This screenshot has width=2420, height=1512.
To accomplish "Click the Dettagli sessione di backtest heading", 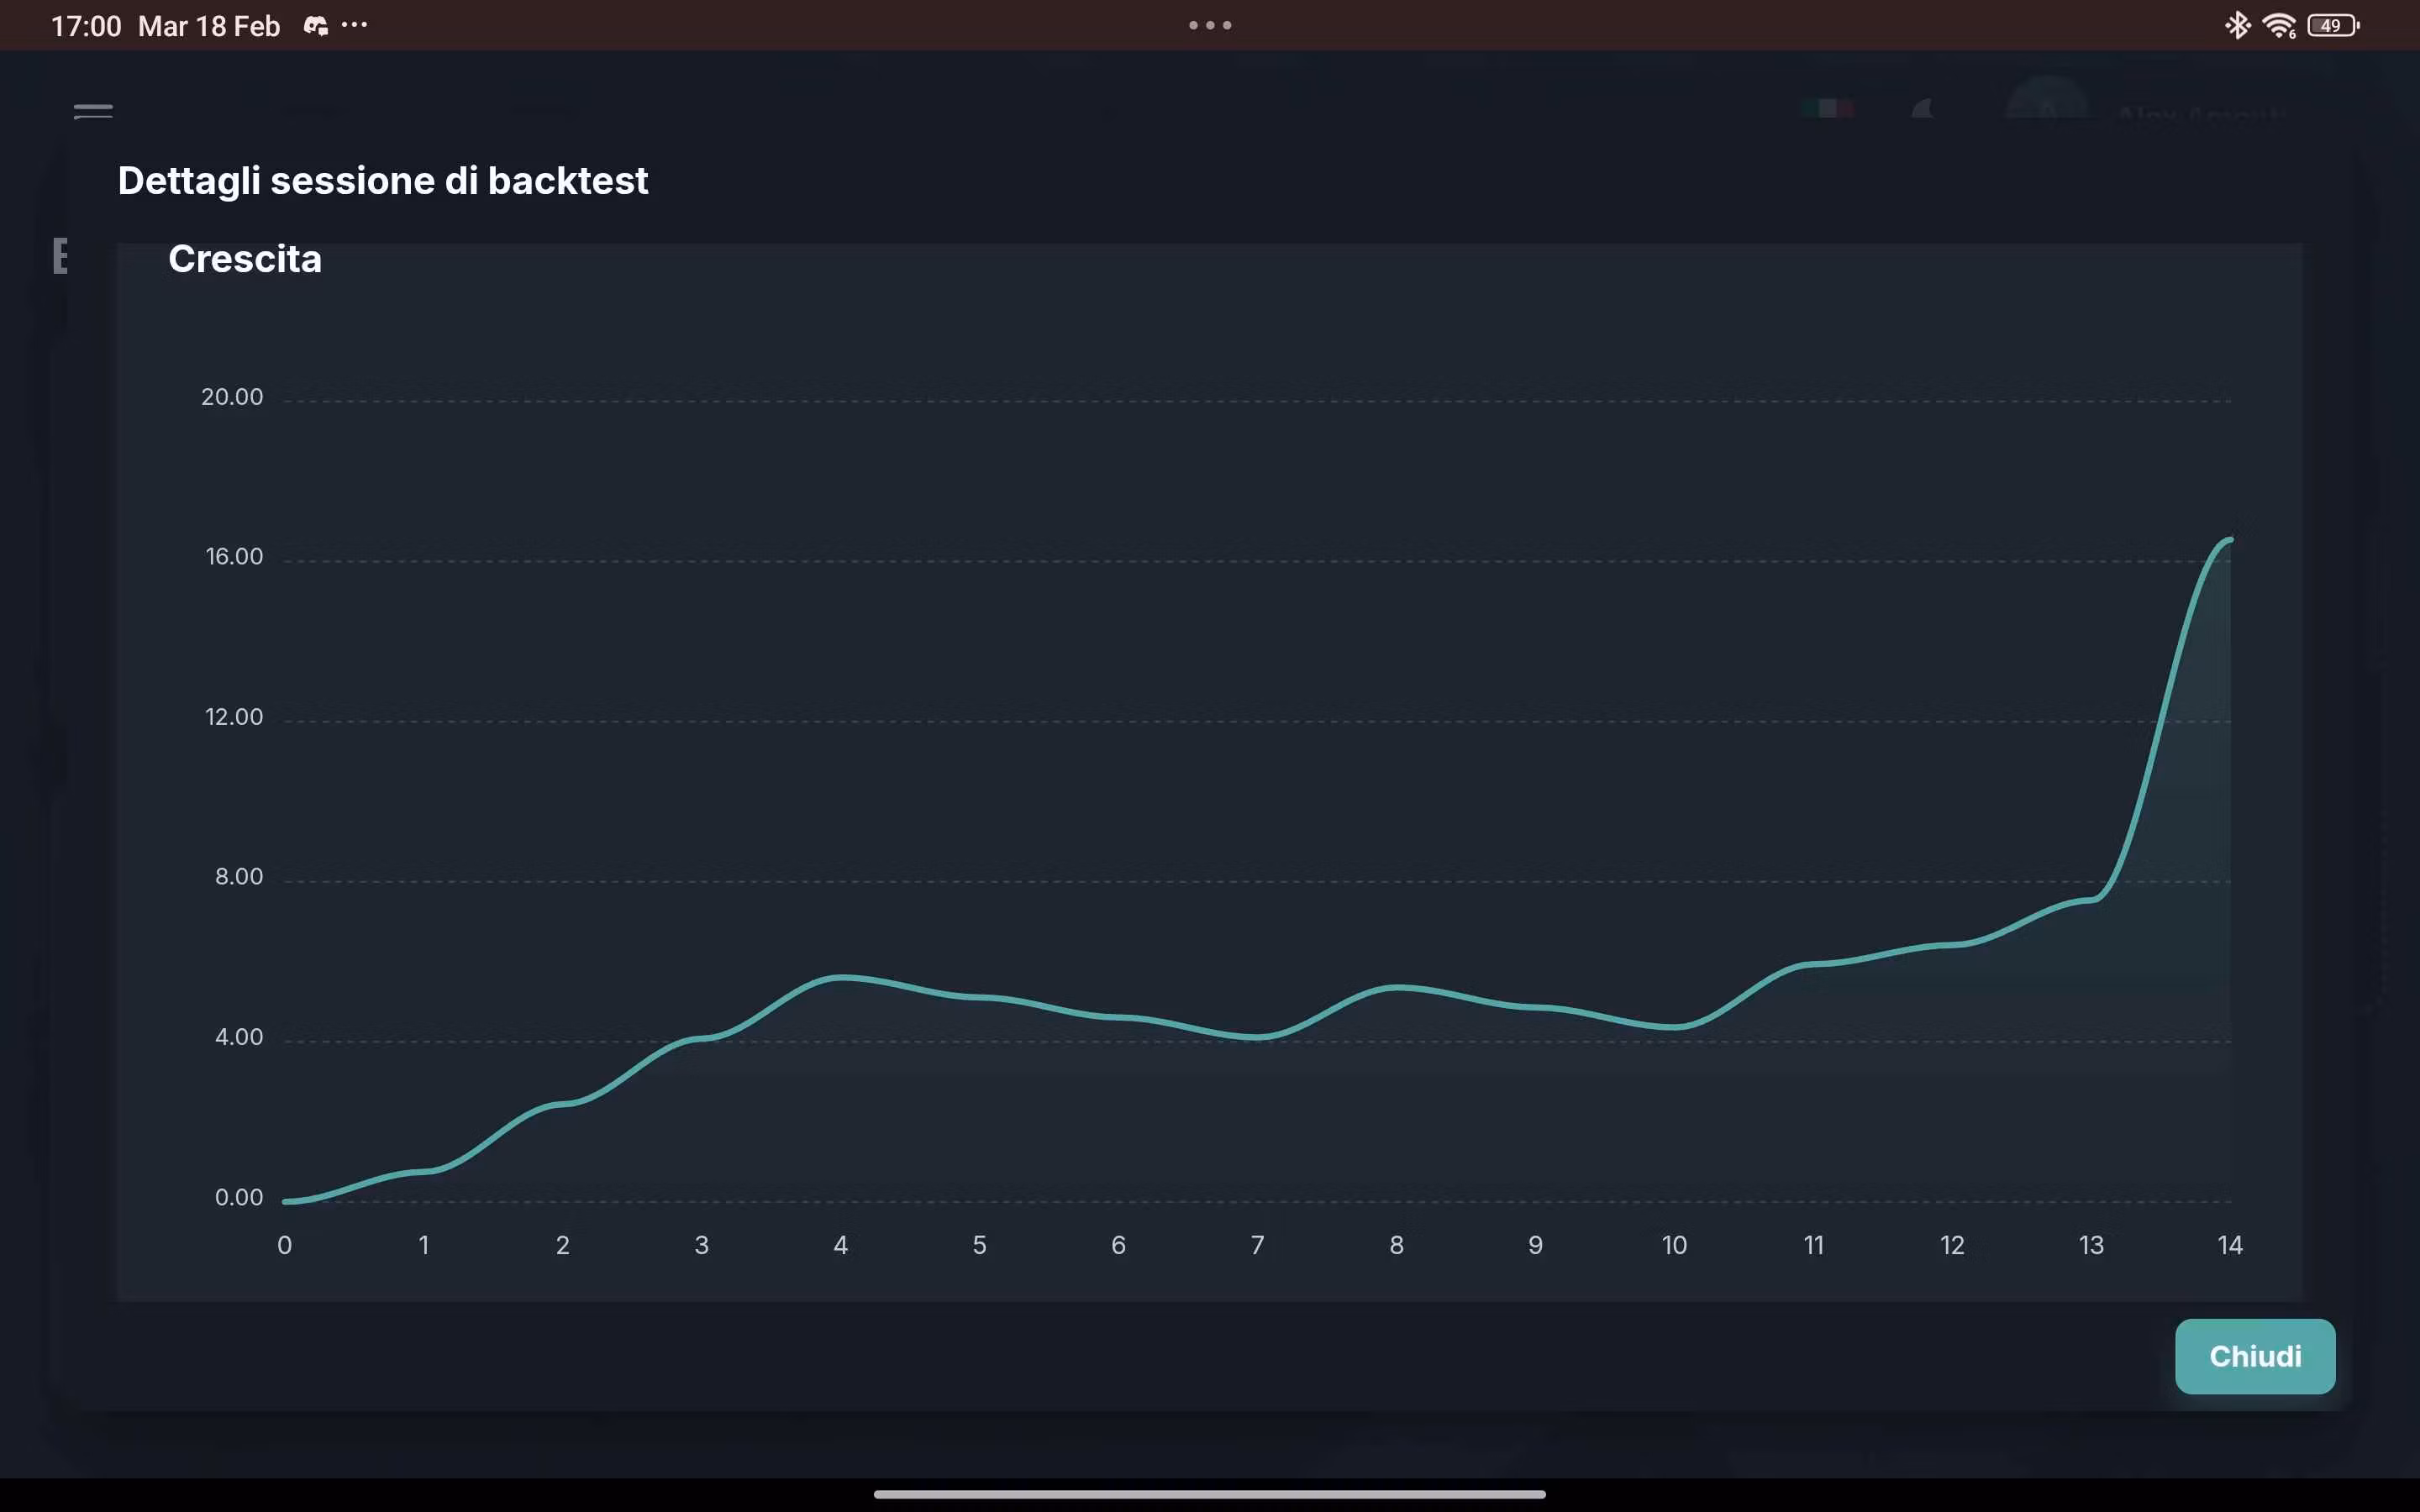I will [x=383, y=181].
